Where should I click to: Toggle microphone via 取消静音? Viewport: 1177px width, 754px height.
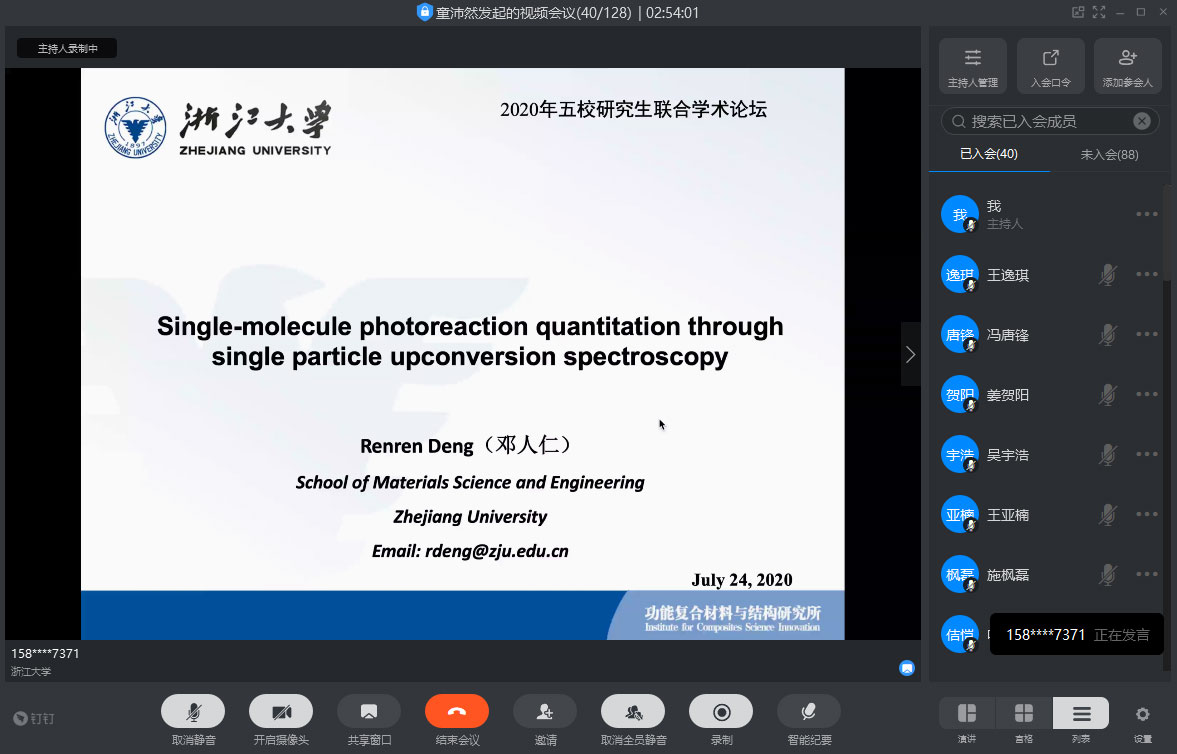tap(193, 711)
